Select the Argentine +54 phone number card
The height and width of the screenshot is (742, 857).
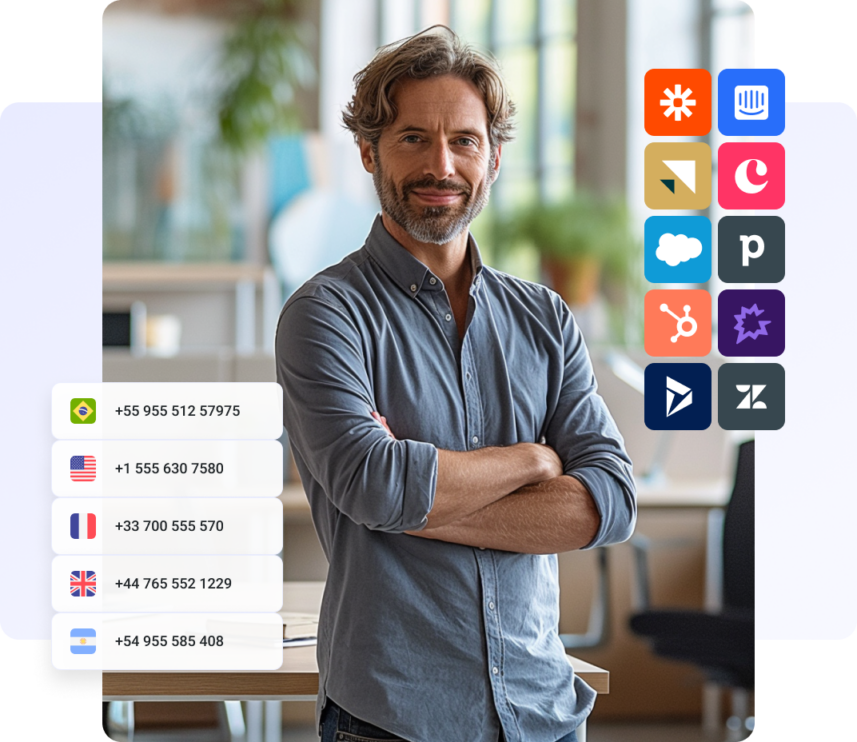click(x=170, y=640)
